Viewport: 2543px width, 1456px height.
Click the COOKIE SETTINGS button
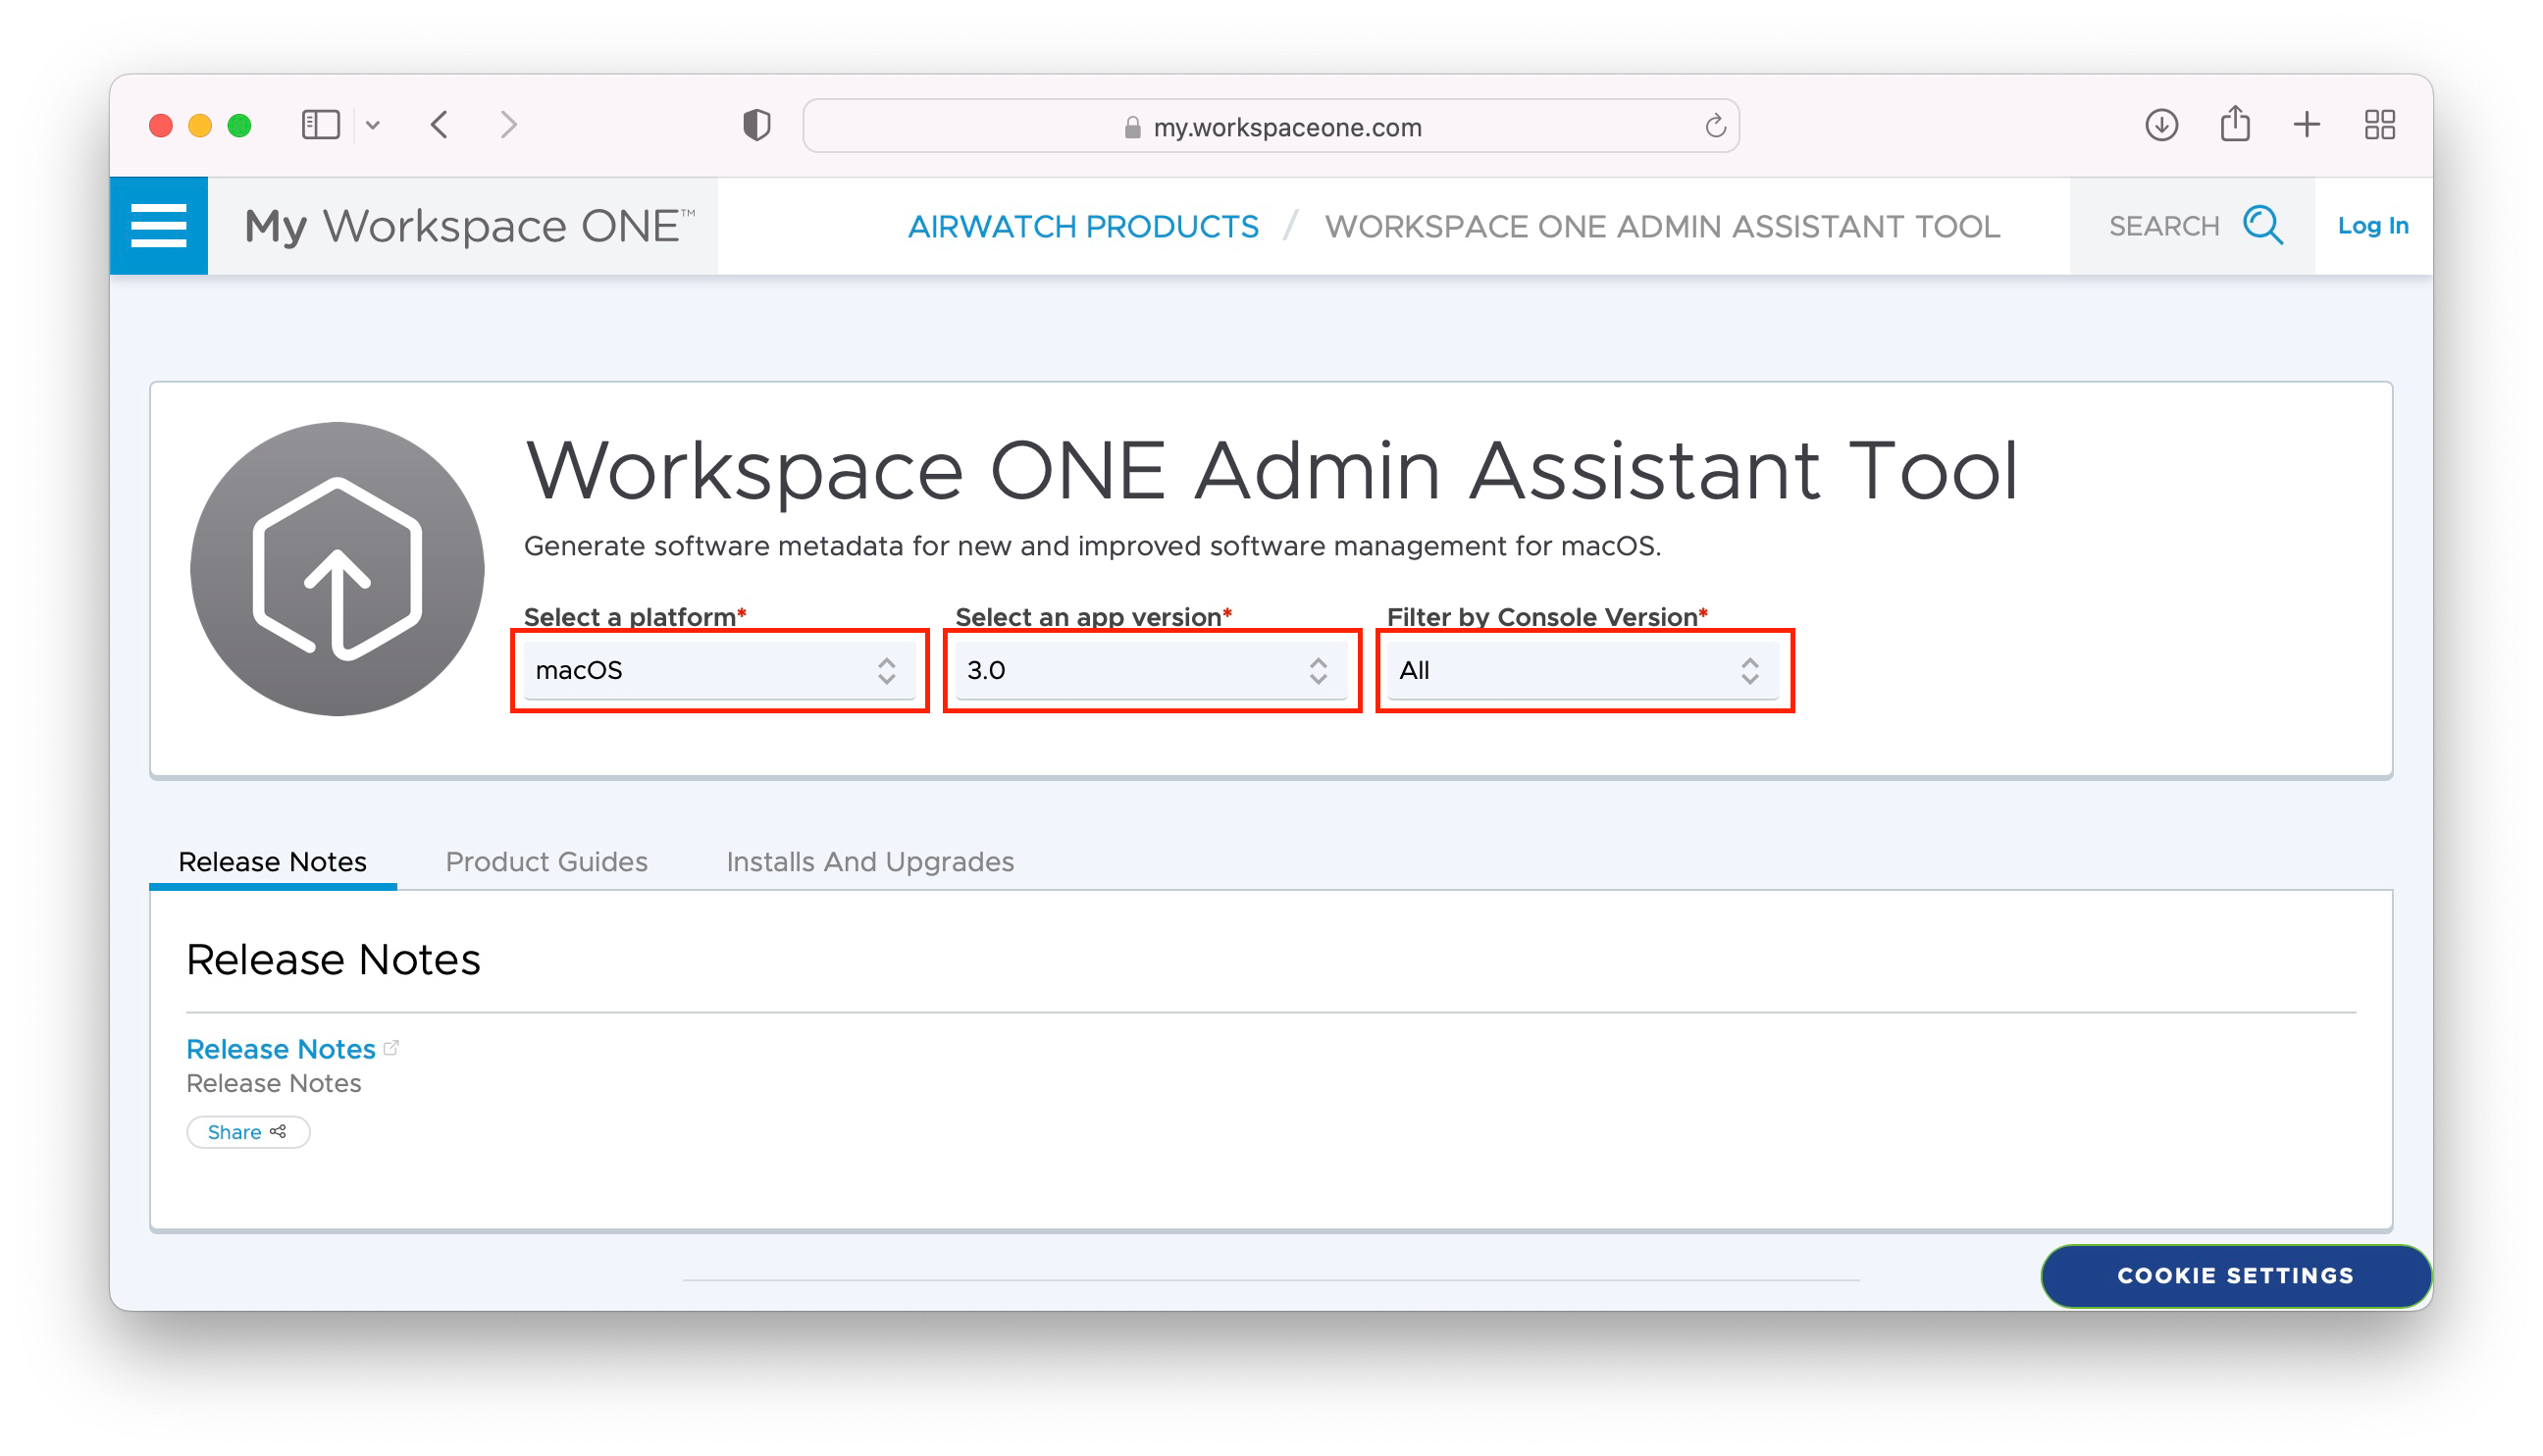[2235, 1275]
